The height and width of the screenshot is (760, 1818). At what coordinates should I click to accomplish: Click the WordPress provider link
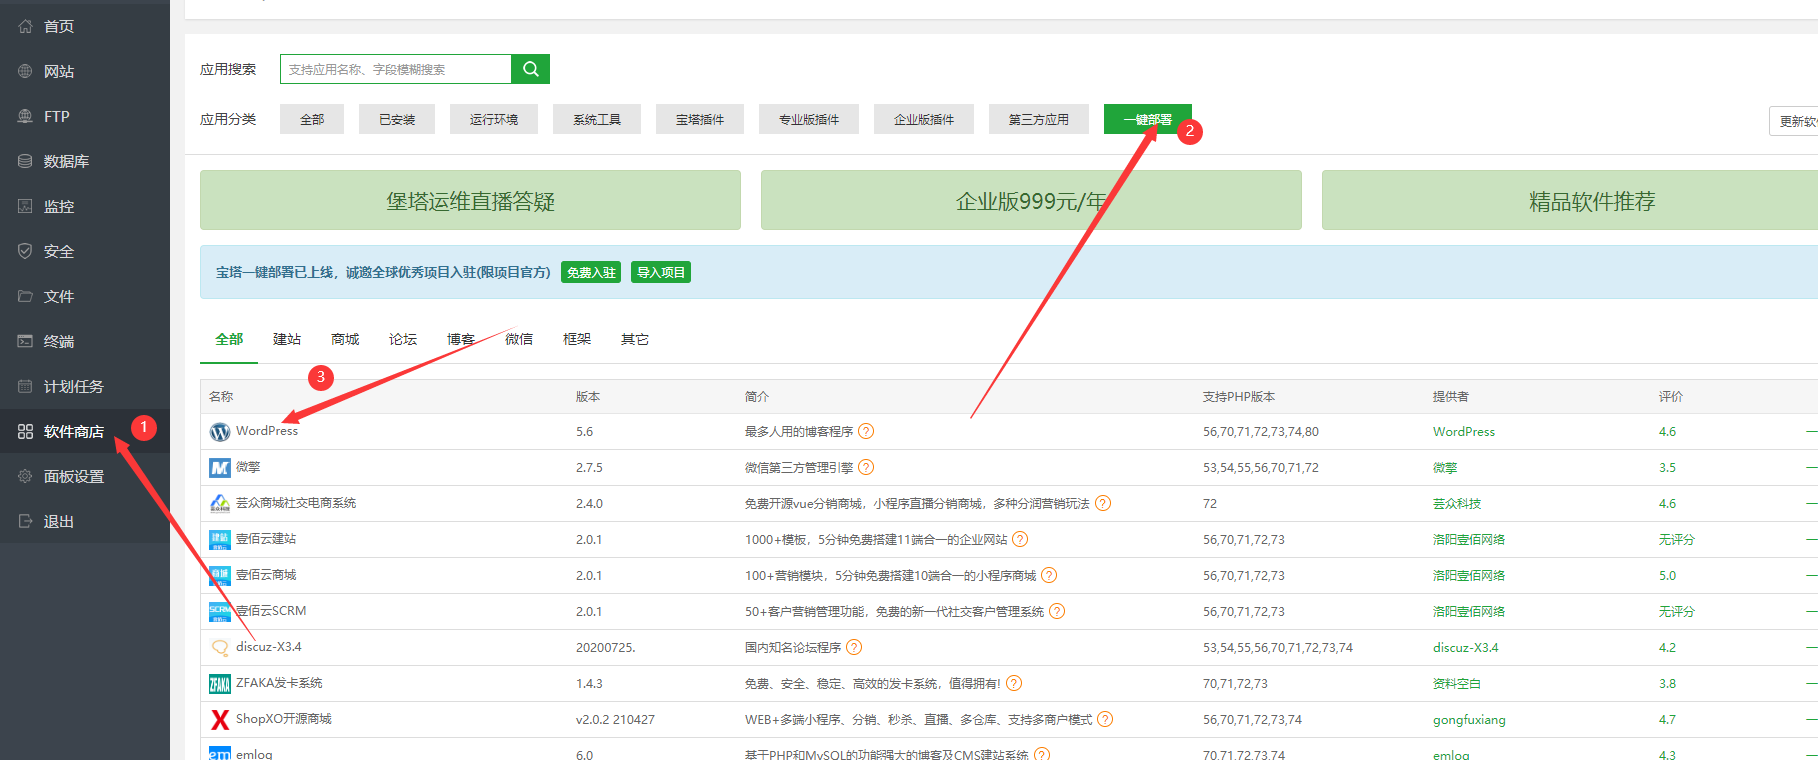(x=1464, y=432)
